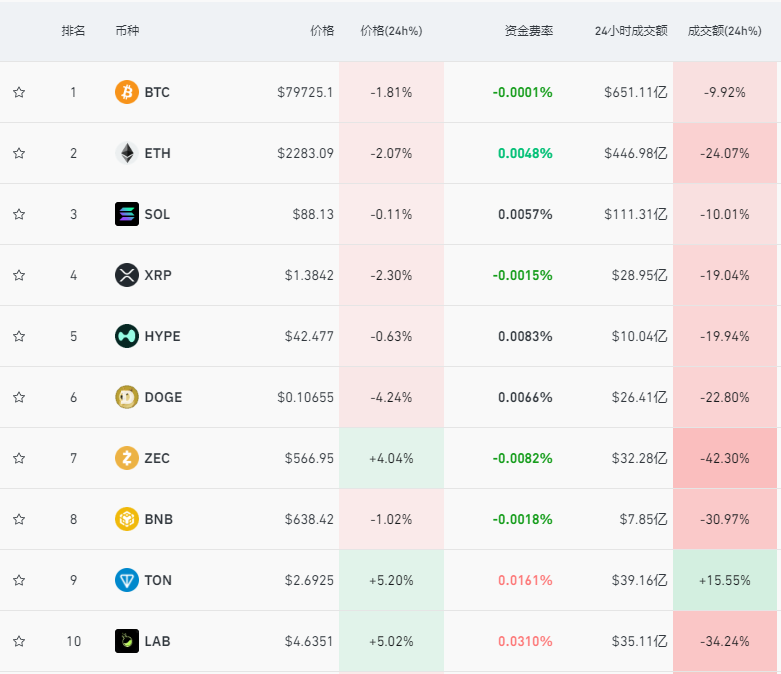Click the $7.85亿 volume cell
Viewport: 781px width, 674px height.
tap(643, 519)
